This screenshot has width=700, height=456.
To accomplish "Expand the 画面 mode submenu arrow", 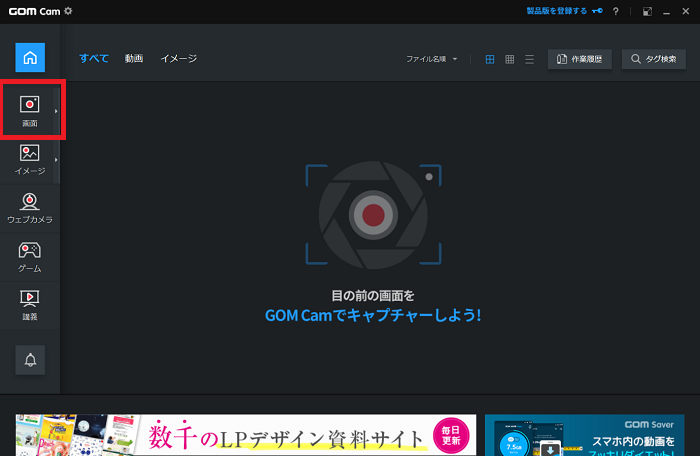I will pos(56,111).
